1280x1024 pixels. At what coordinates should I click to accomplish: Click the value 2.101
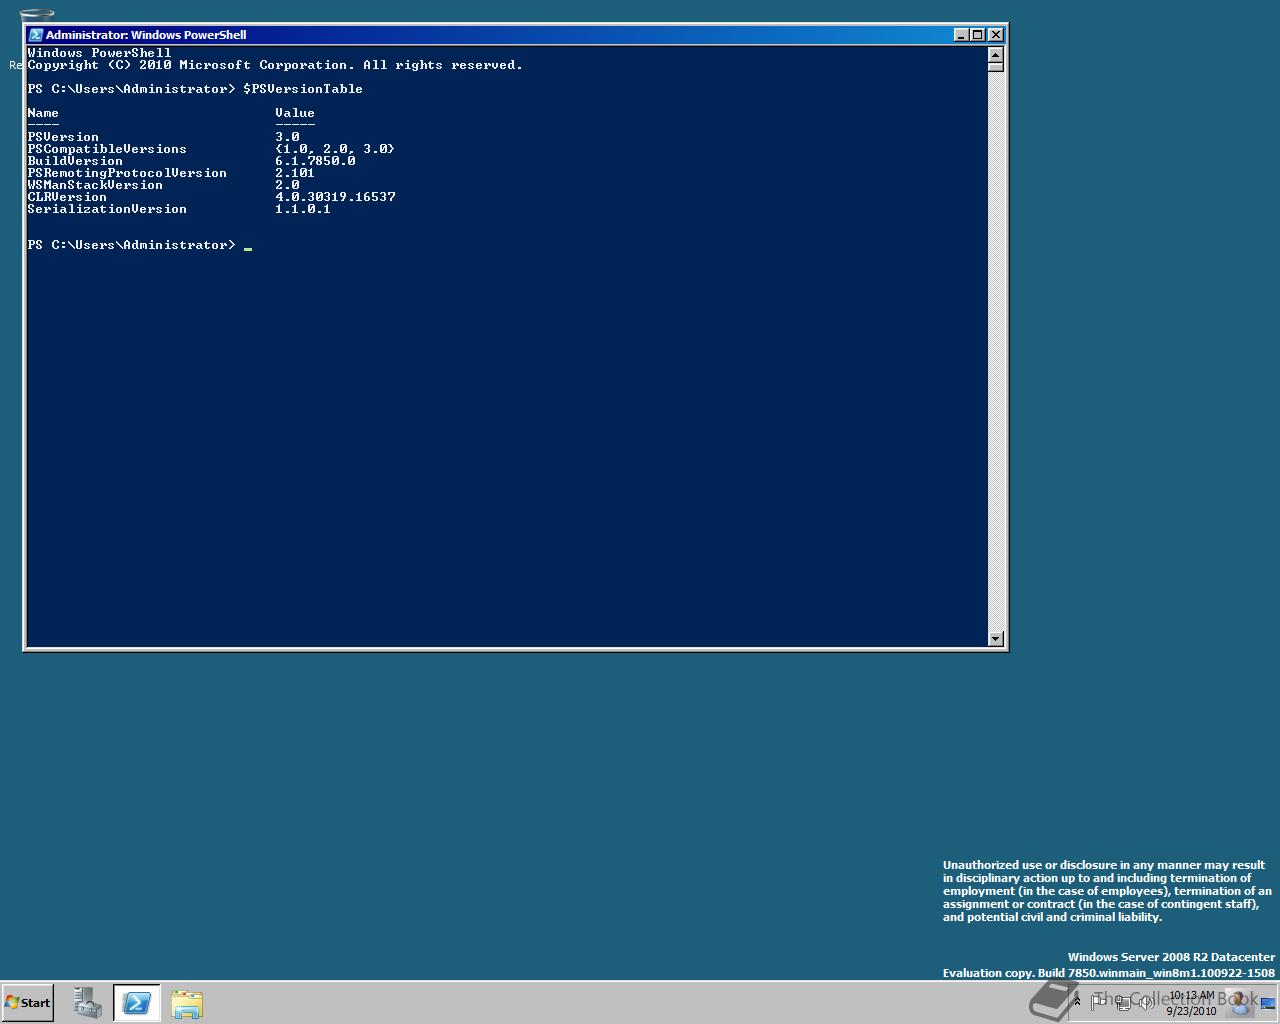coord(295,173)
